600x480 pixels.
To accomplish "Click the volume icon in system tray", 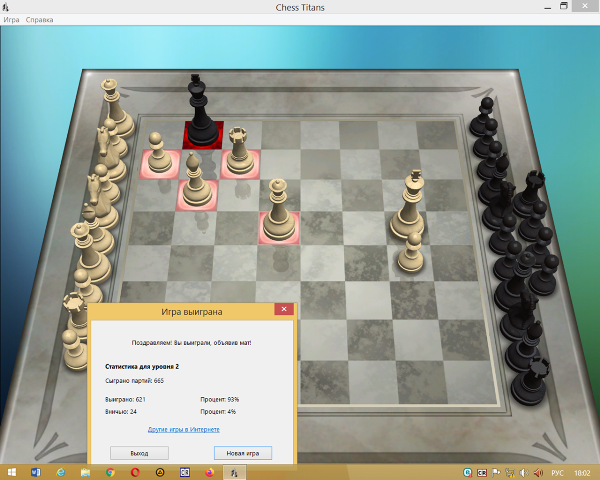I will click(540, 471).
